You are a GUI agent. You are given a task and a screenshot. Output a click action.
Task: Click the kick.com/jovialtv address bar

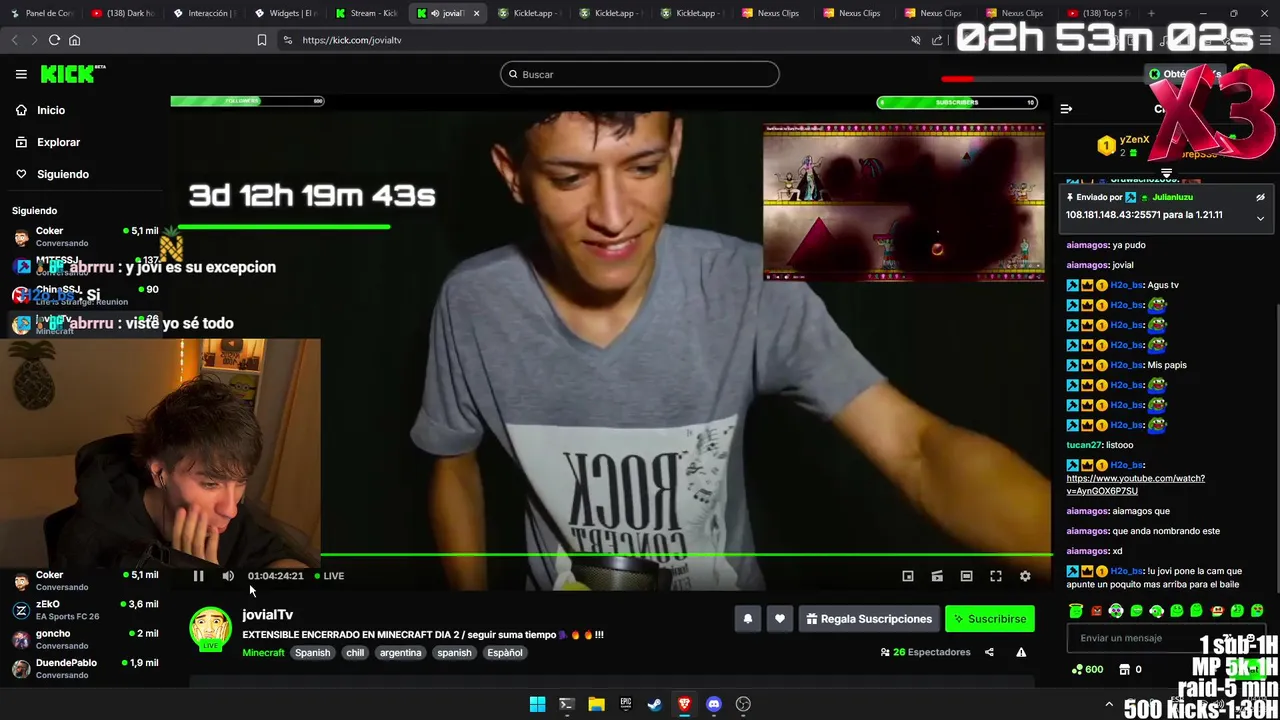[352, 40]
